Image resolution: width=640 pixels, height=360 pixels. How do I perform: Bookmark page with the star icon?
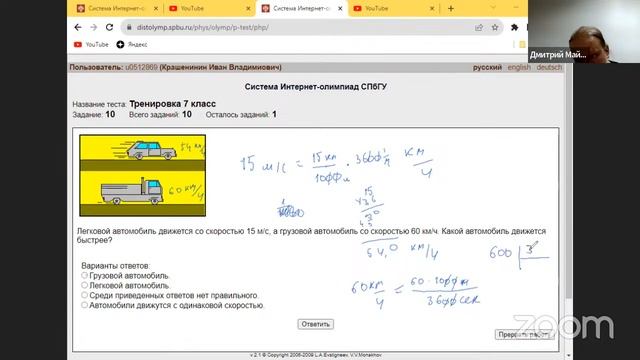coord(495,27)
